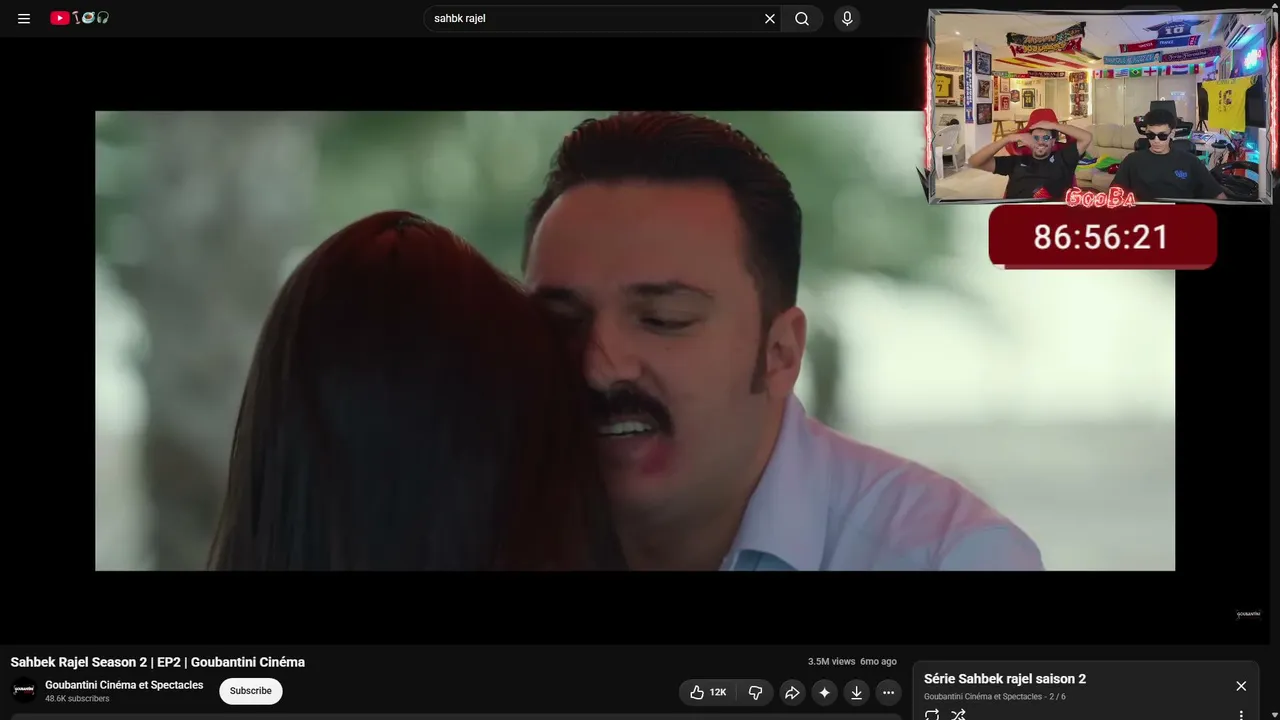Go to YouTube home via logo
This screenshot has height=720, width=1280.
point(80,18)
